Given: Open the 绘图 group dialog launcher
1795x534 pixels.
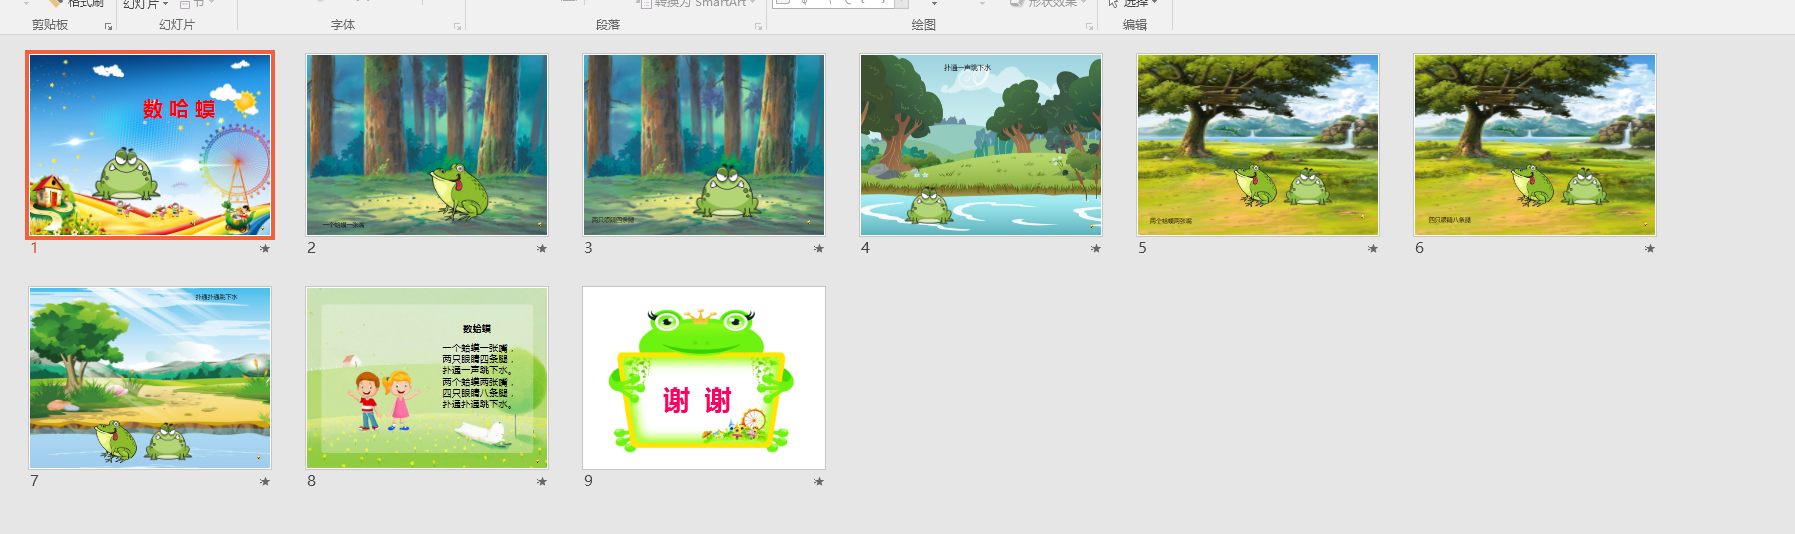Looking at the screenshot, I should 1089,26.
